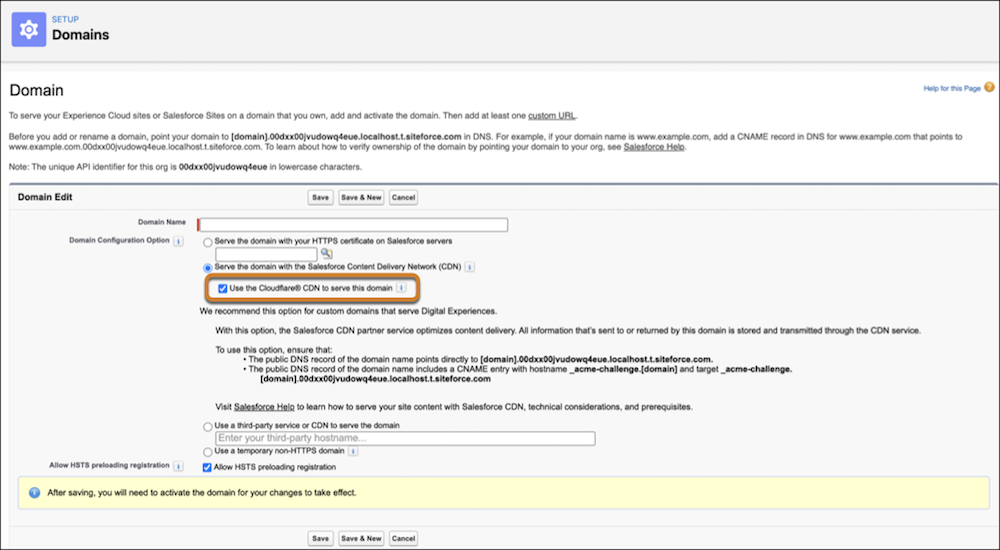1000x550 pixels.
Task: Click the blue info icon in yellow notice
Action: click(34, 493)
